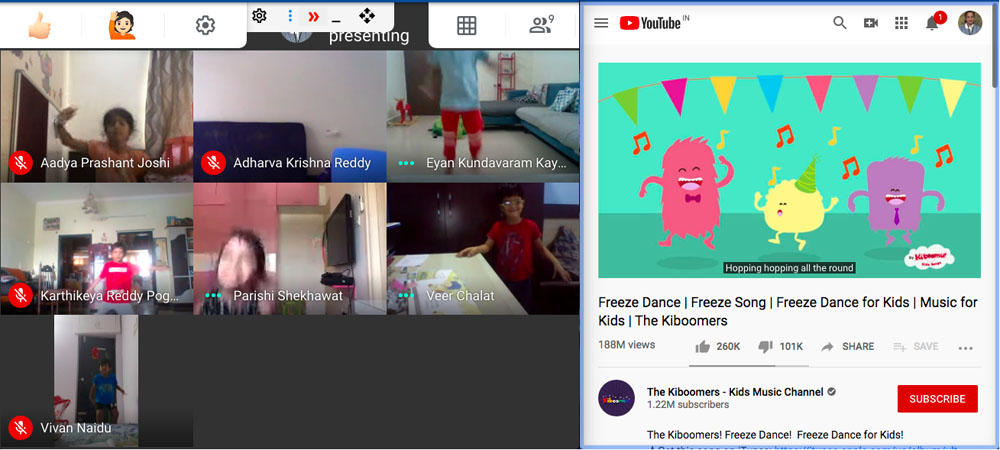
Task: Click the muted mic on Aadya Prashant Joshi
Action: (20, 163)
